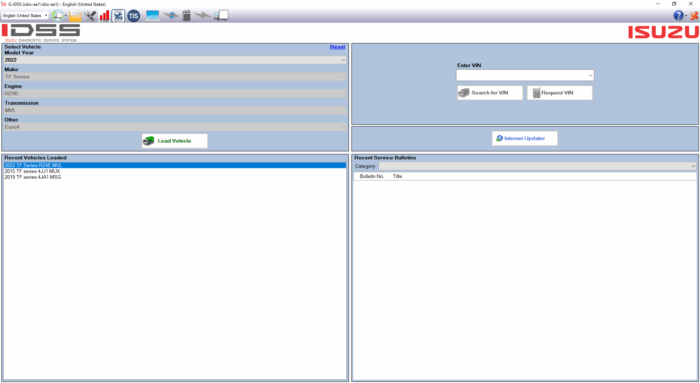Minimize the G-IDSS window
700x383 pixels.
click(658, 4)
